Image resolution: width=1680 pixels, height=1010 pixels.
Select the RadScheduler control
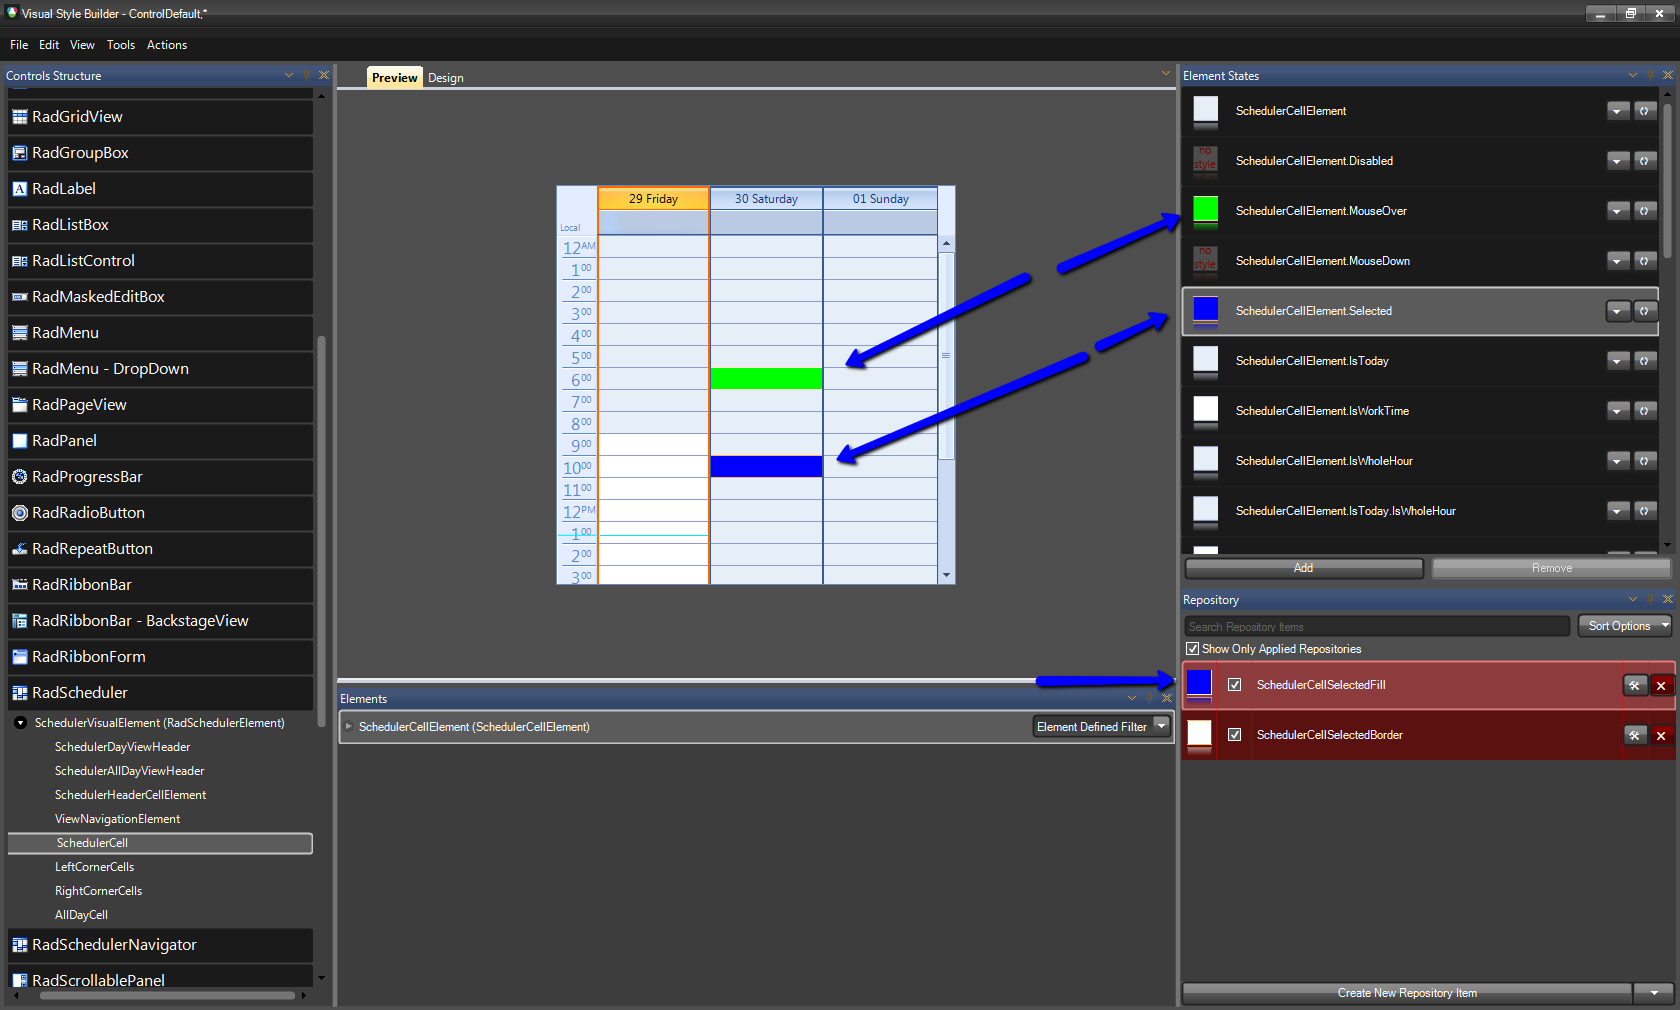tap(160, 693)
